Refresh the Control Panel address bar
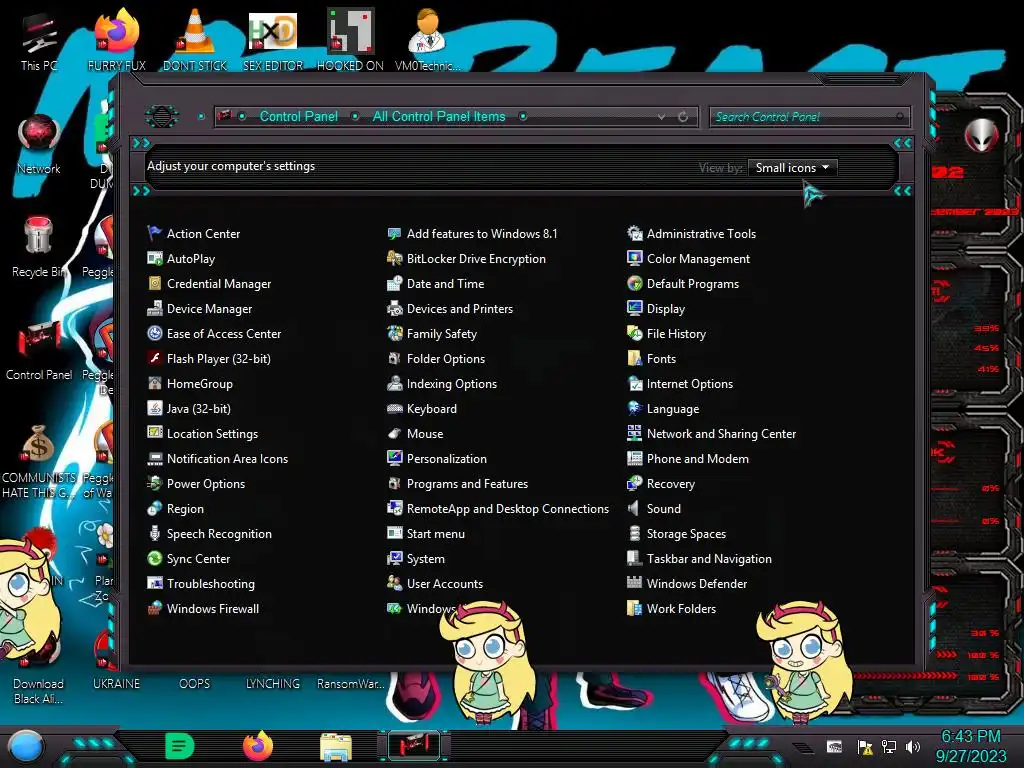The height and width of the screenshot is (768, 1024). click(683, 117)
